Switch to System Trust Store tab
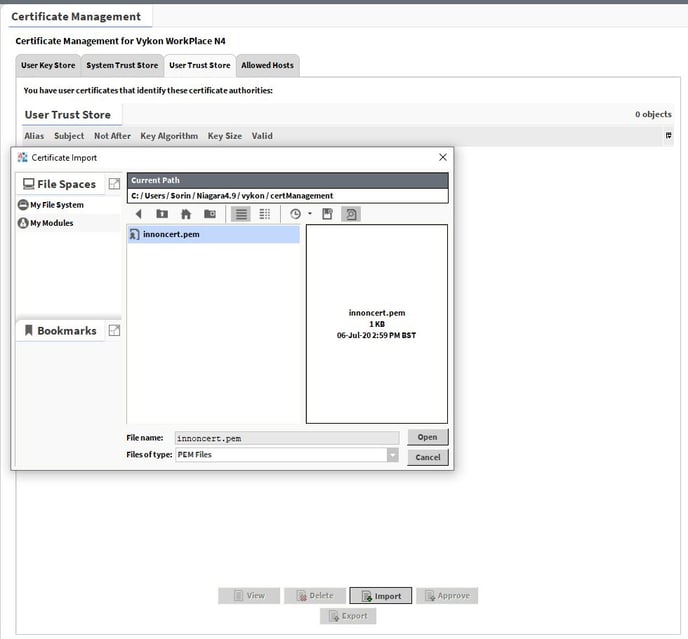The width and height of the screenshot is (688, 639). coord(122,65)
